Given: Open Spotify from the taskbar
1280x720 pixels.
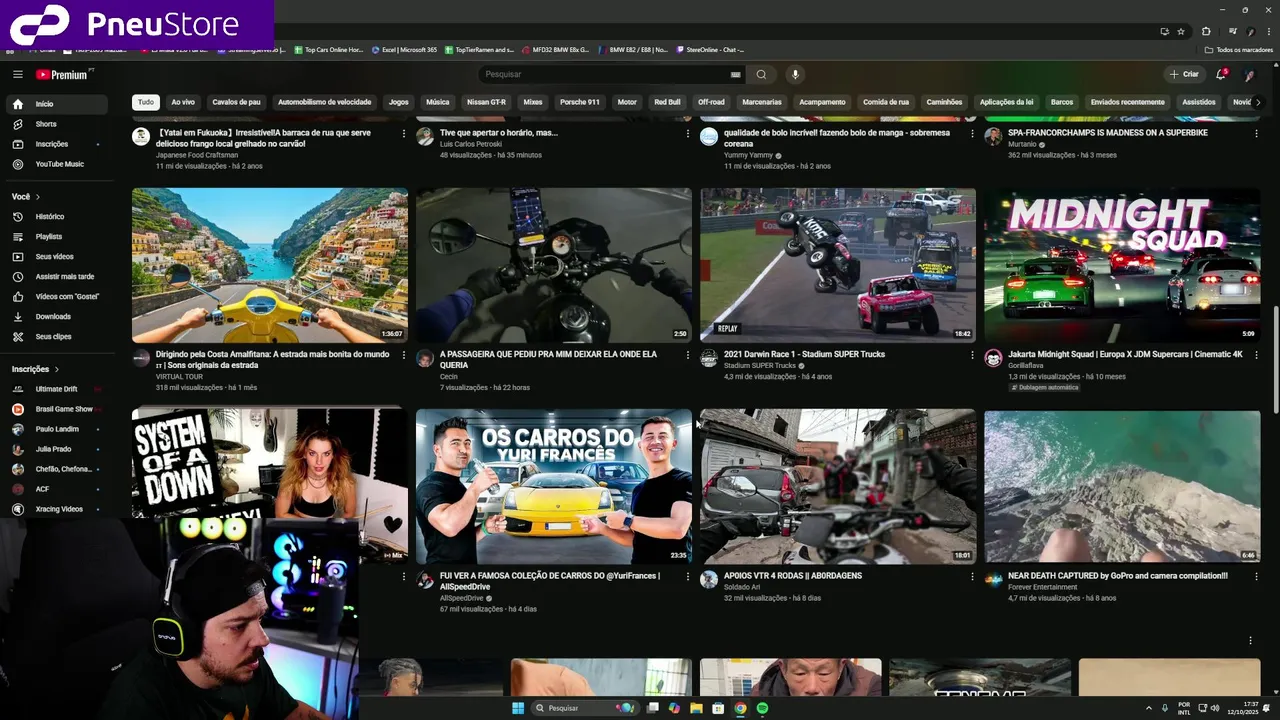Looking at the screenshot, I should (x=762, y=708).
